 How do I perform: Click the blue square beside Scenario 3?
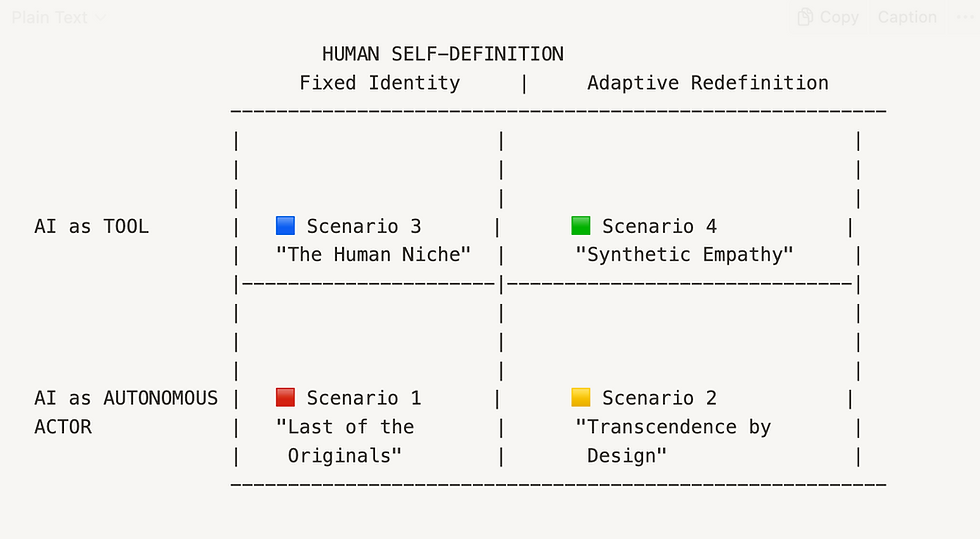point(286,226)
